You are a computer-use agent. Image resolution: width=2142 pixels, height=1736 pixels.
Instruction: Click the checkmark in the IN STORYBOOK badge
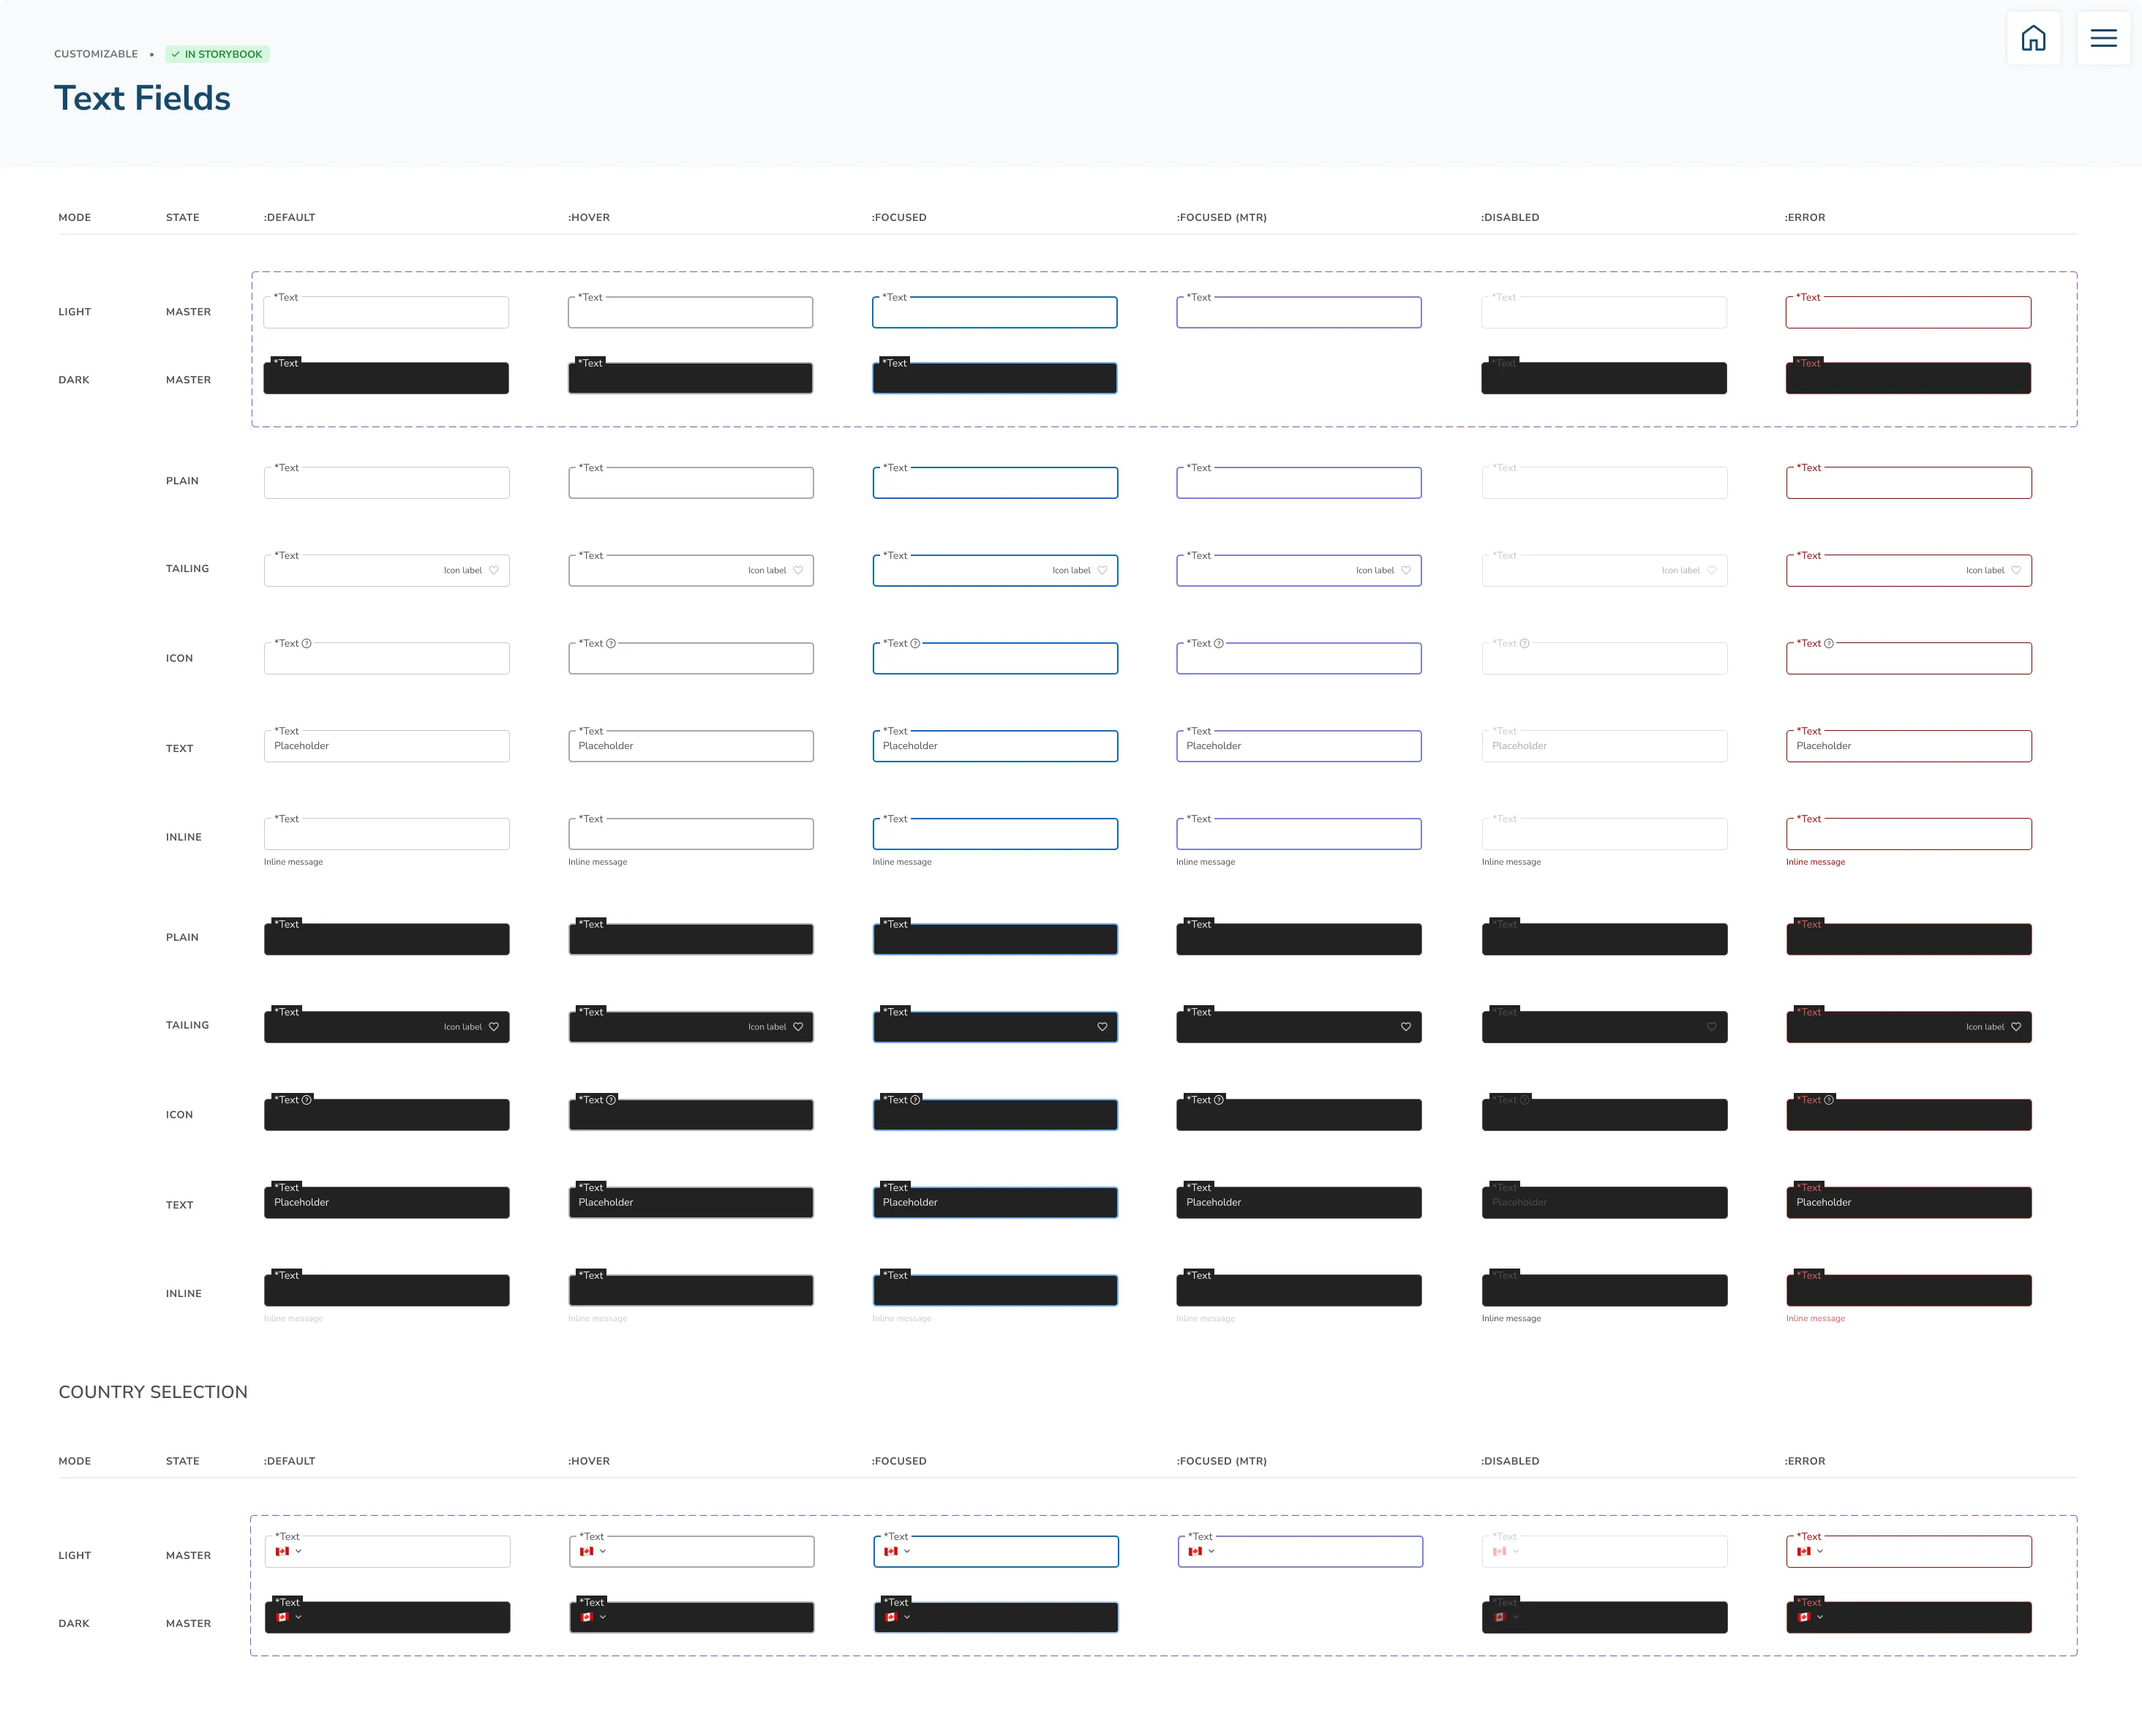click(178, 54)
